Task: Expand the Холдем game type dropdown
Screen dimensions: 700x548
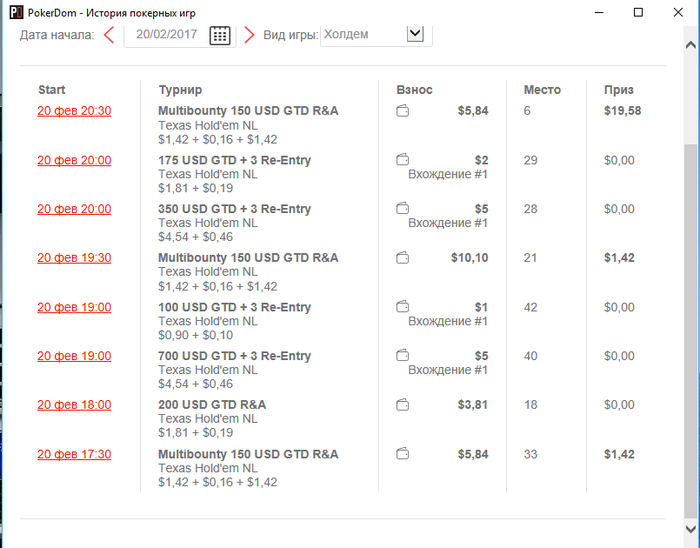Action: [415, 34]
